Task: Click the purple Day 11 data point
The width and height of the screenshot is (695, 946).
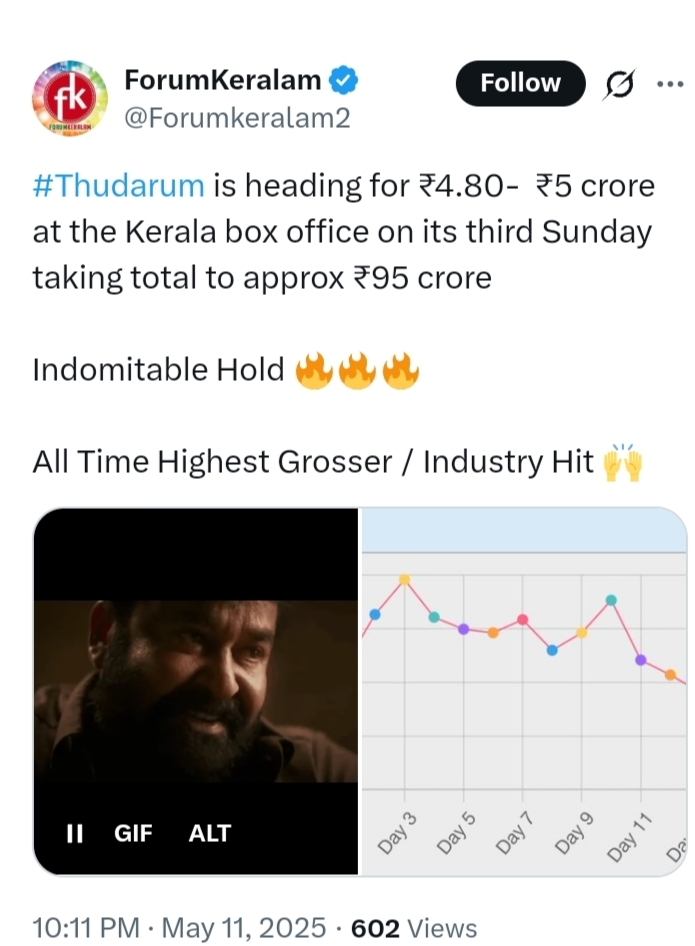Action: tap(641, 660)
